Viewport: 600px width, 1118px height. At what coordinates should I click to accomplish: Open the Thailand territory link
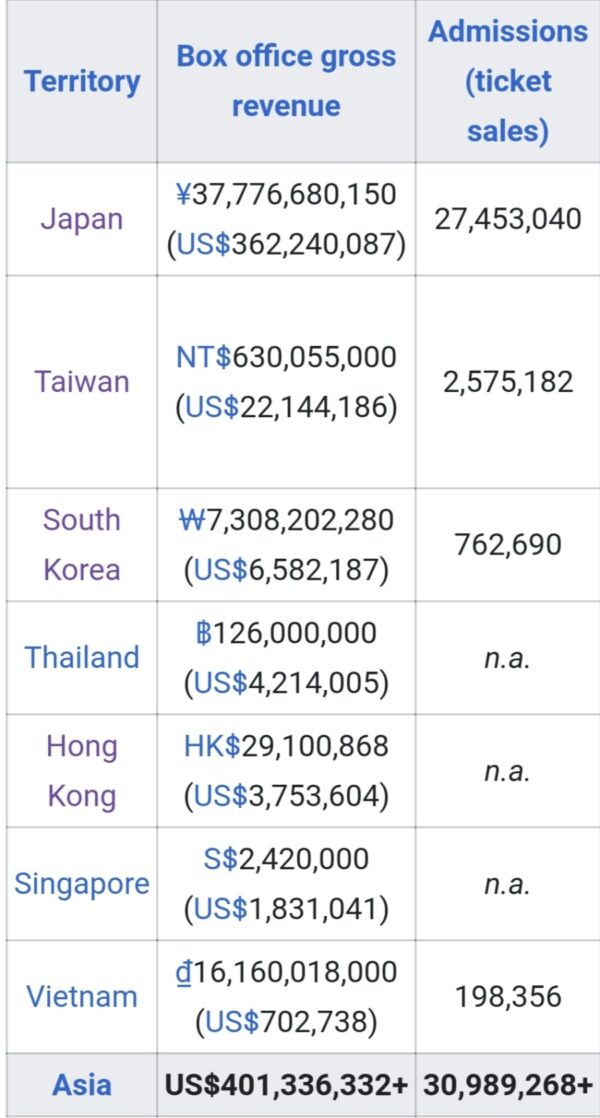click(82, 657)
